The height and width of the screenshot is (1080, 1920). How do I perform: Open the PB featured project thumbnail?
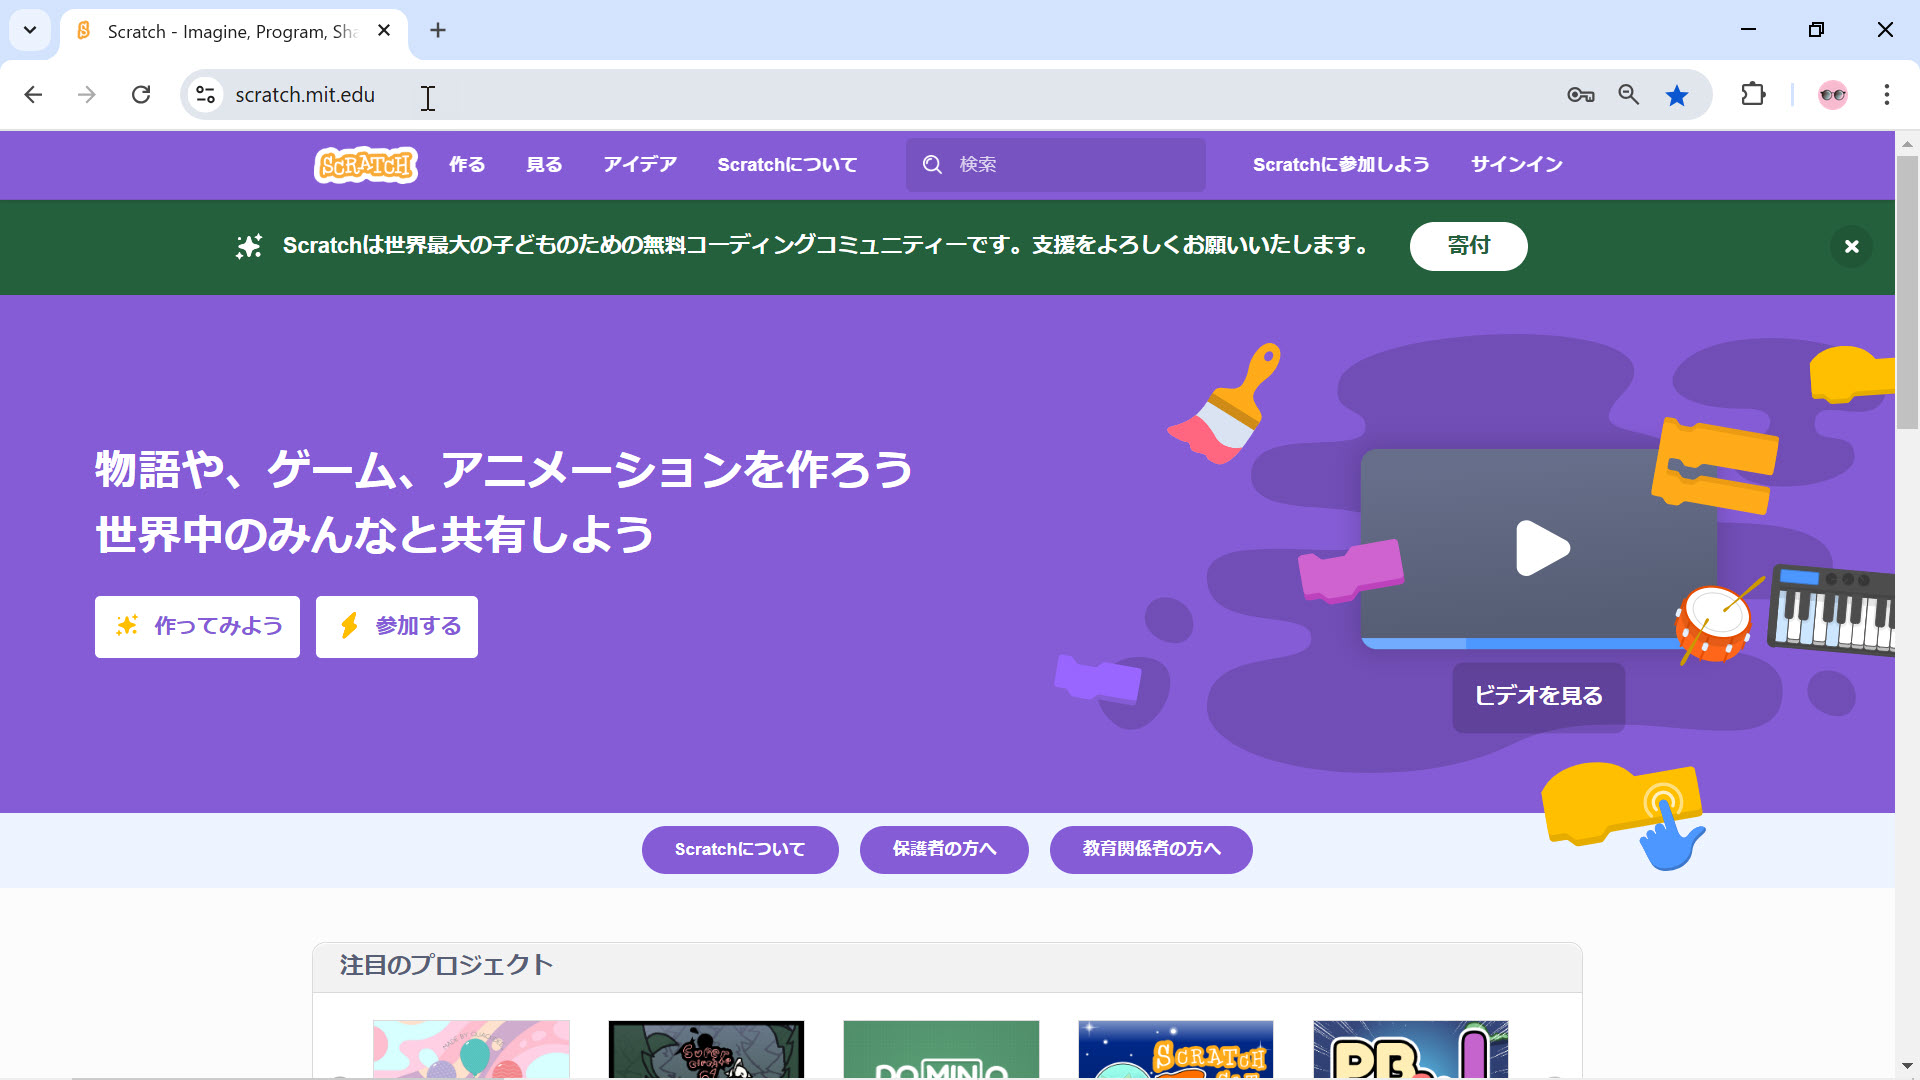[x=1411, y=1049]
